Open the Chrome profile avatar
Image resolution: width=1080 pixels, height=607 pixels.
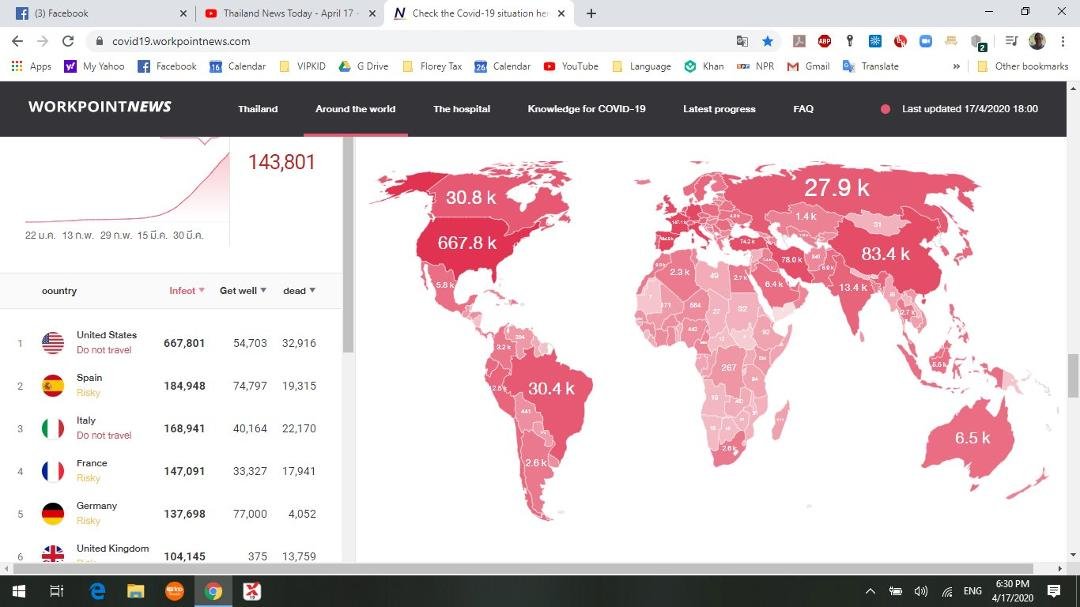[1037, 41]
